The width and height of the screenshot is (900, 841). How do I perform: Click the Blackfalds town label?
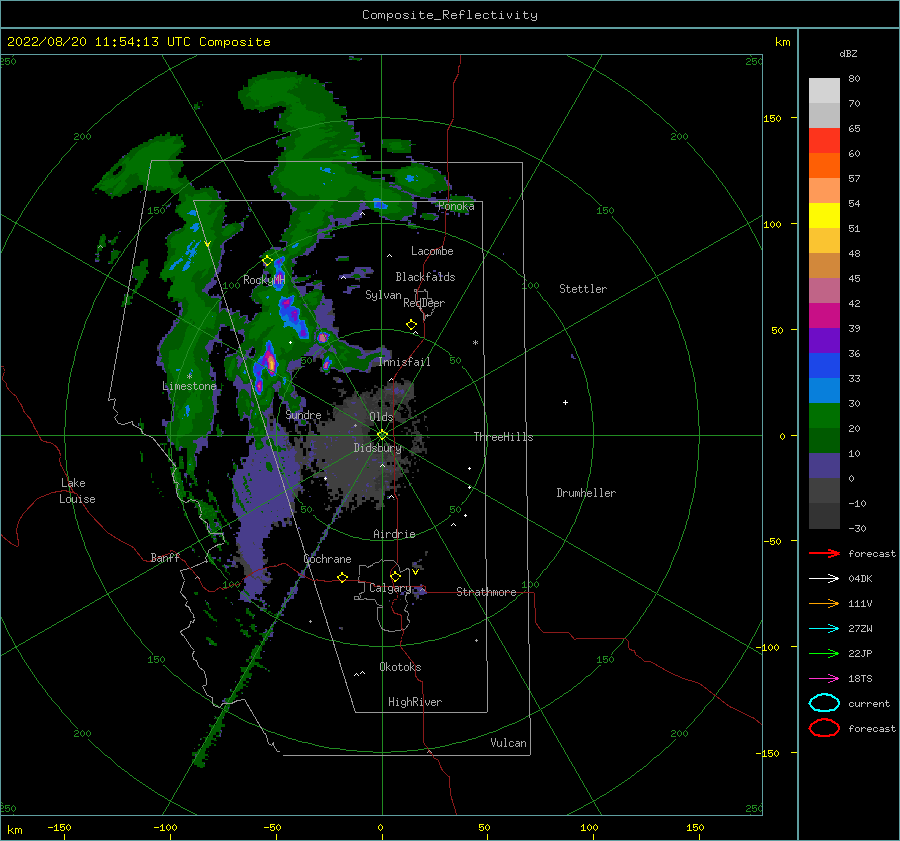coord(425,277)
